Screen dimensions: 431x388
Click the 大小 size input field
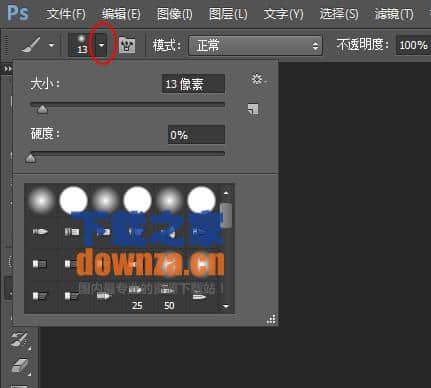point(193,84)
